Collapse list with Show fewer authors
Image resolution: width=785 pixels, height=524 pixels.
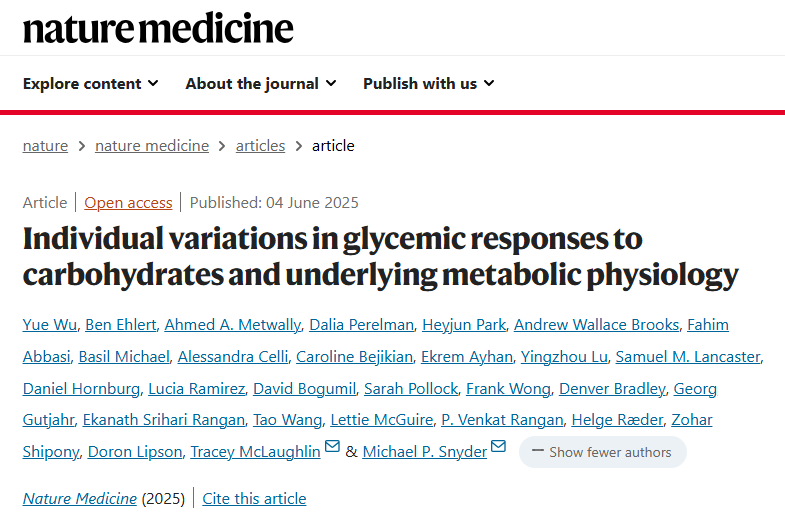point(602,452)
